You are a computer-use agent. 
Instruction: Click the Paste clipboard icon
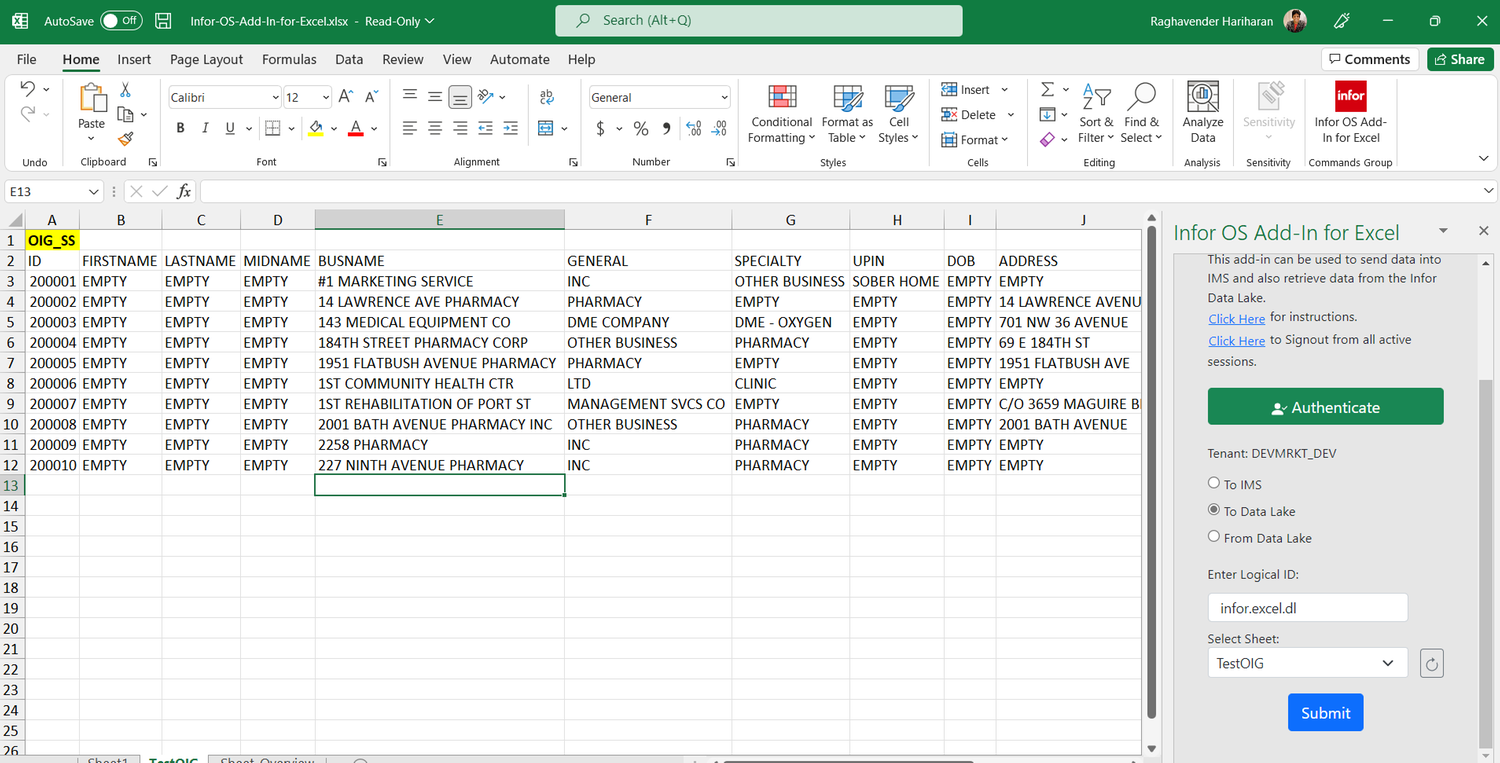click(92, 98)
